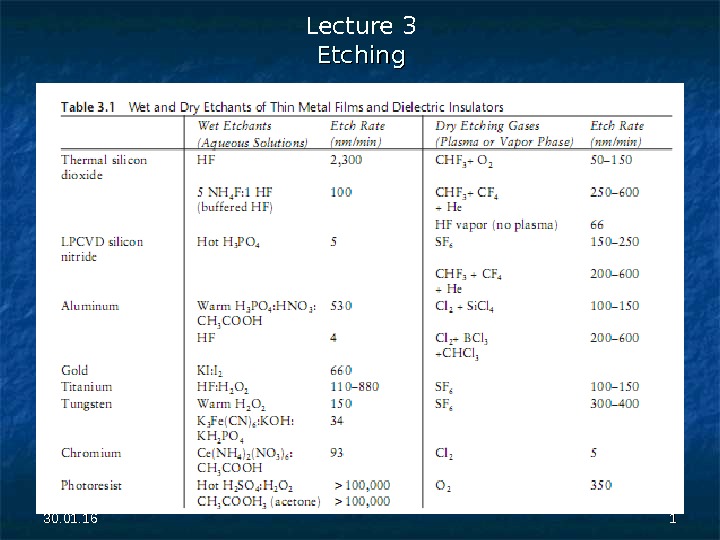Click 'HF vapor (no plasma)' entry
Viewport: 720px width, 540px height.
coord(496,225)
